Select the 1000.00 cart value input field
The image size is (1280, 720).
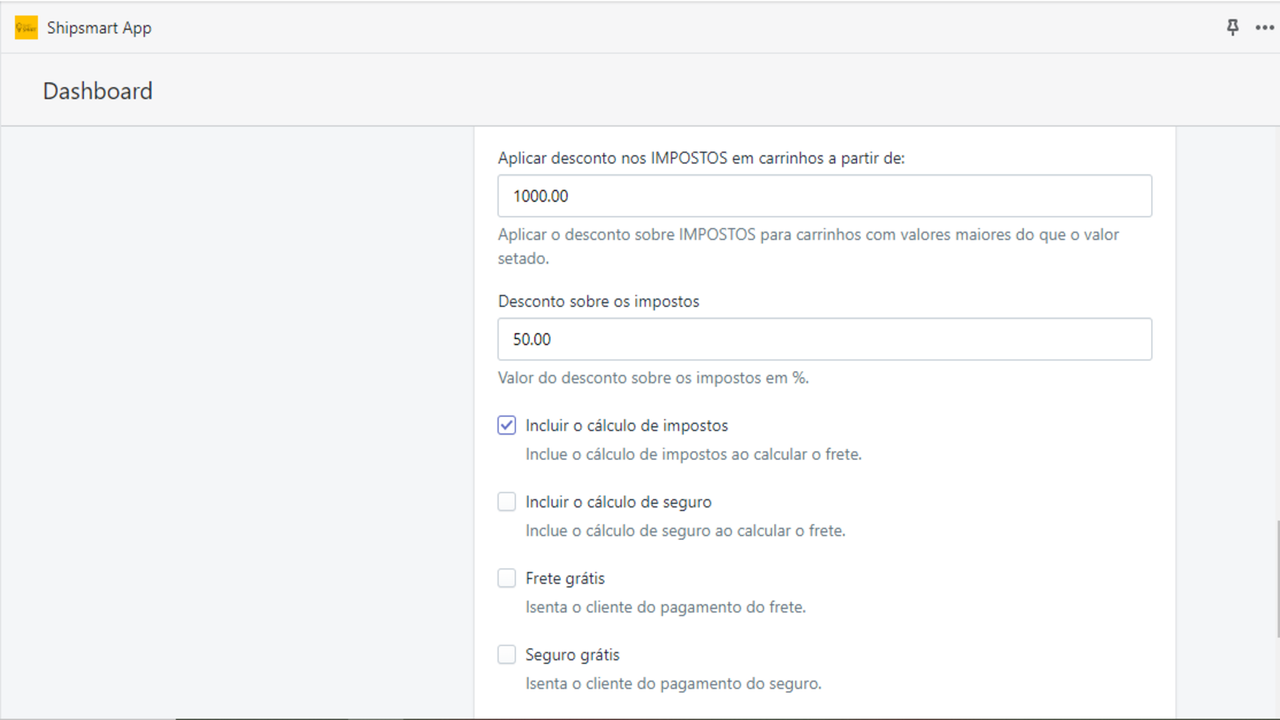point(824,195)
